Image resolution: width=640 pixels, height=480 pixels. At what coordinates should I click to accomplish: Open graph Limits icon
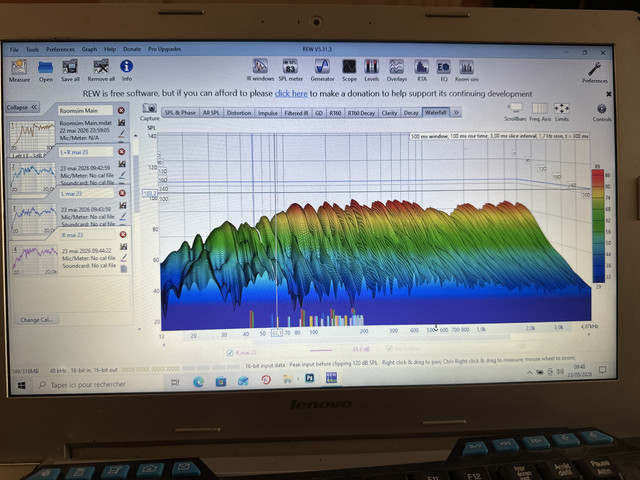tap(562, 112)
